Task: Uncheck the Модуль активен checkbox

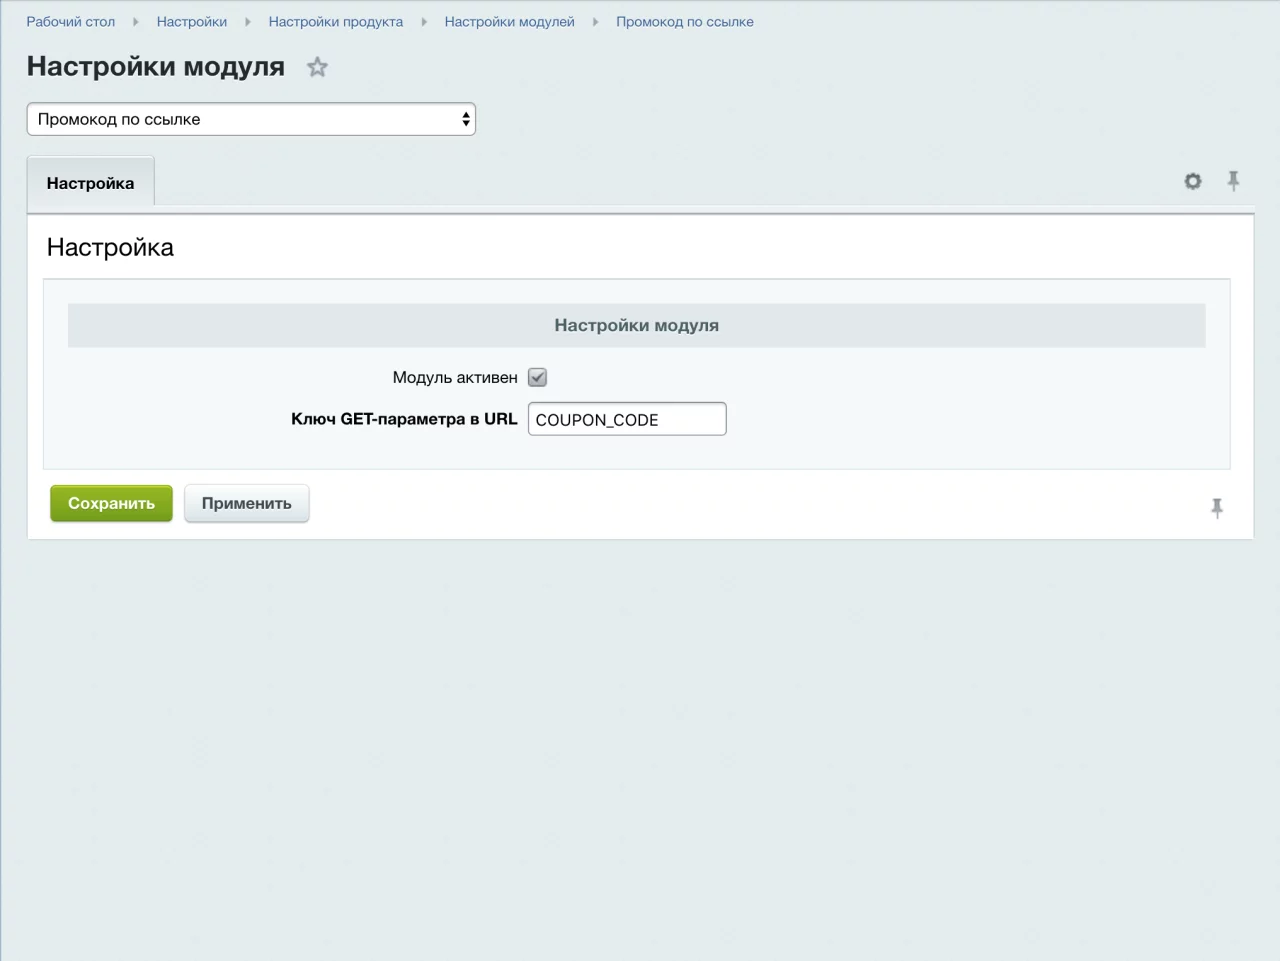Action: pyautogui.click(x=537, y=377)
